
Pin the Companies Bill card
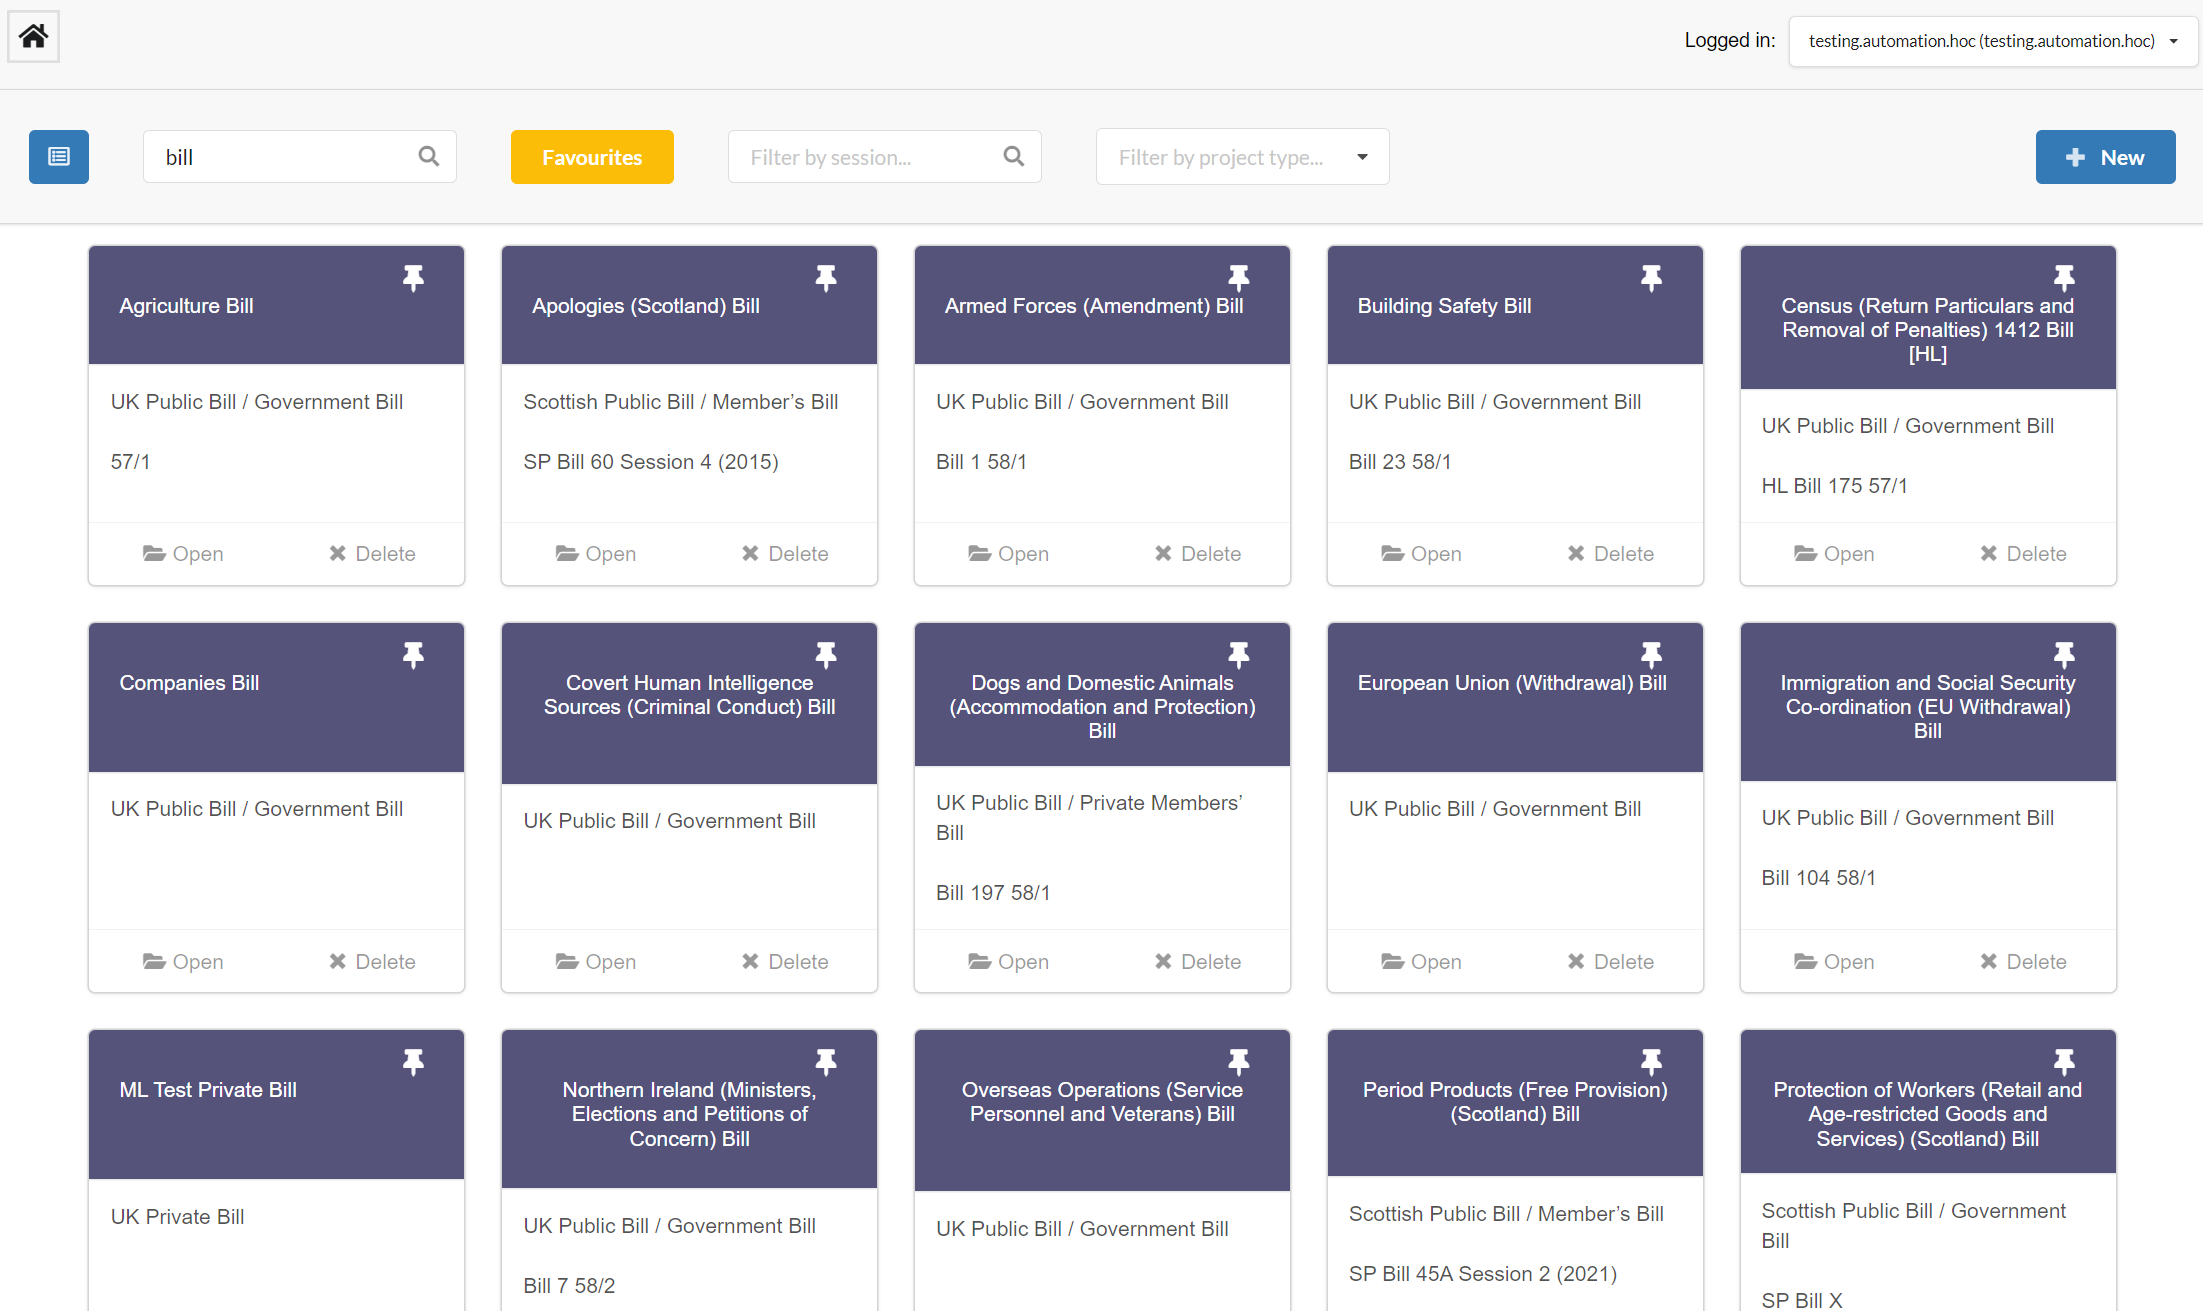pyautogui.click(x=413, y=655)
